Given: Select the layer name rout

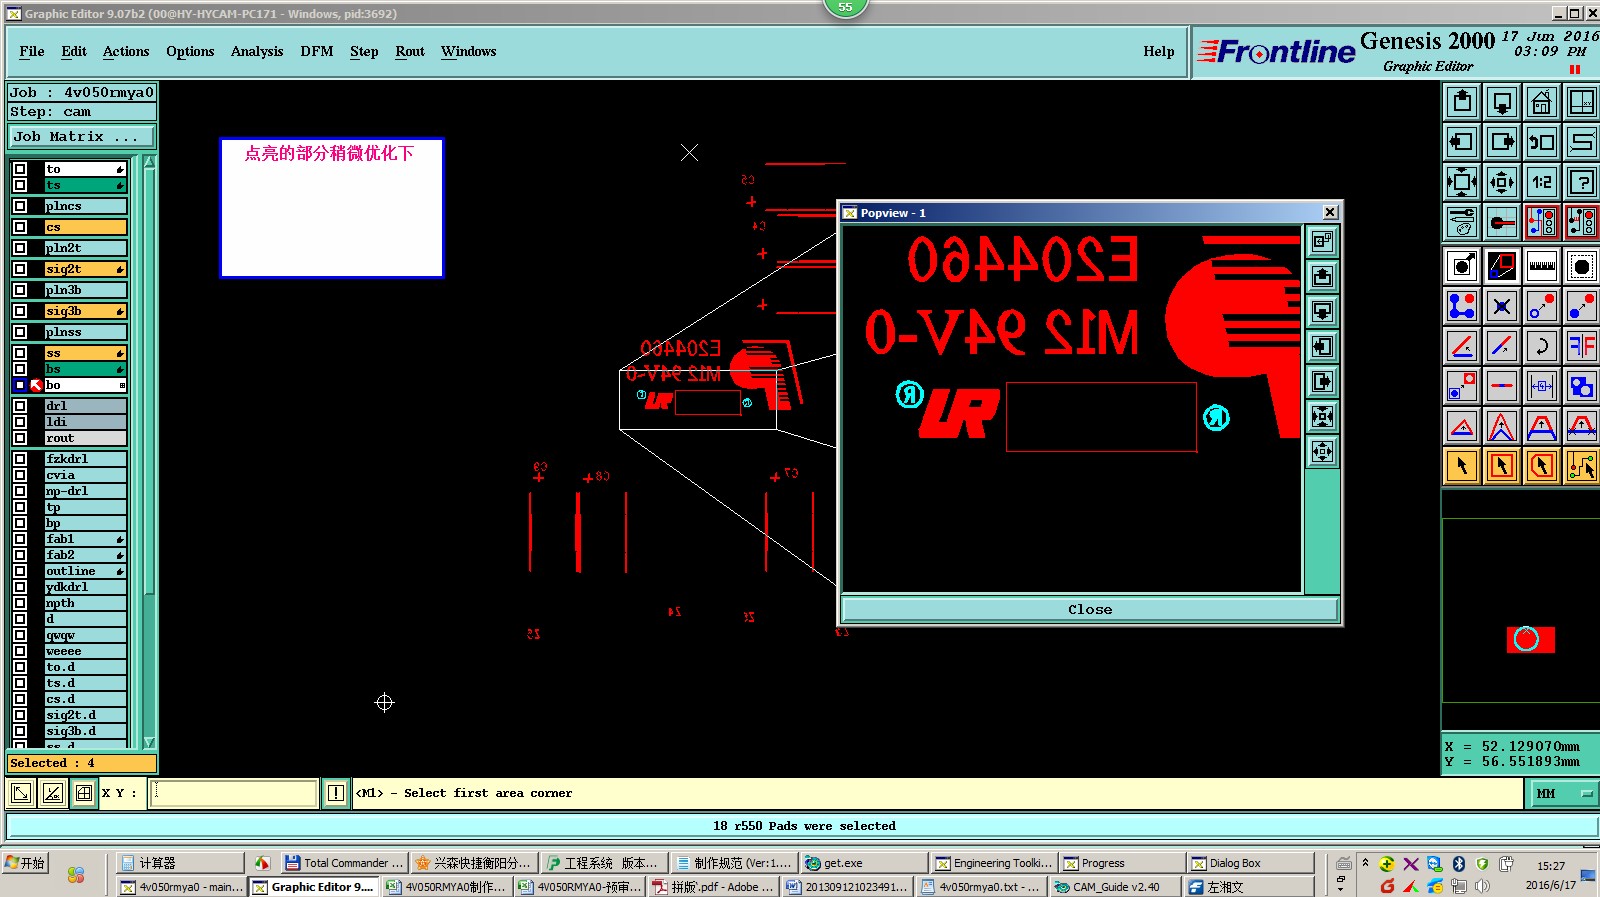Looking at the screenshot, I should pyautogui.click(x=85, y=438).
